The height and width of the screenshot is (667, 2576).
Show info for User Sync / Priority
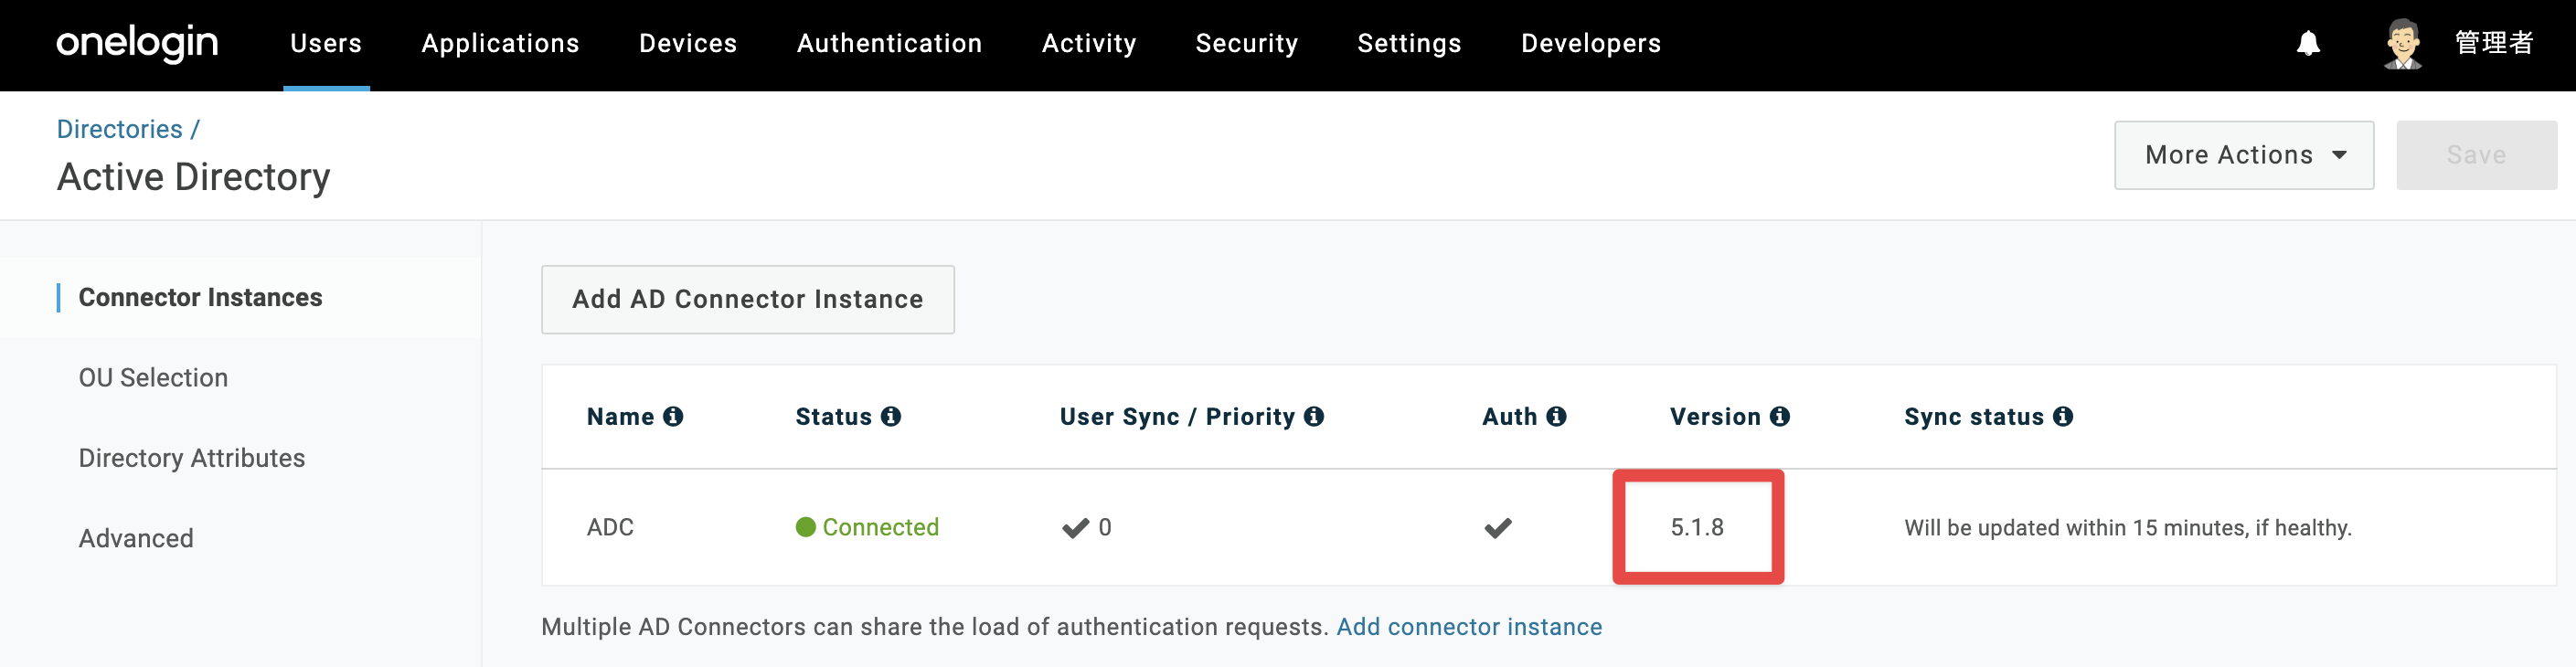tap(1314, 416)
